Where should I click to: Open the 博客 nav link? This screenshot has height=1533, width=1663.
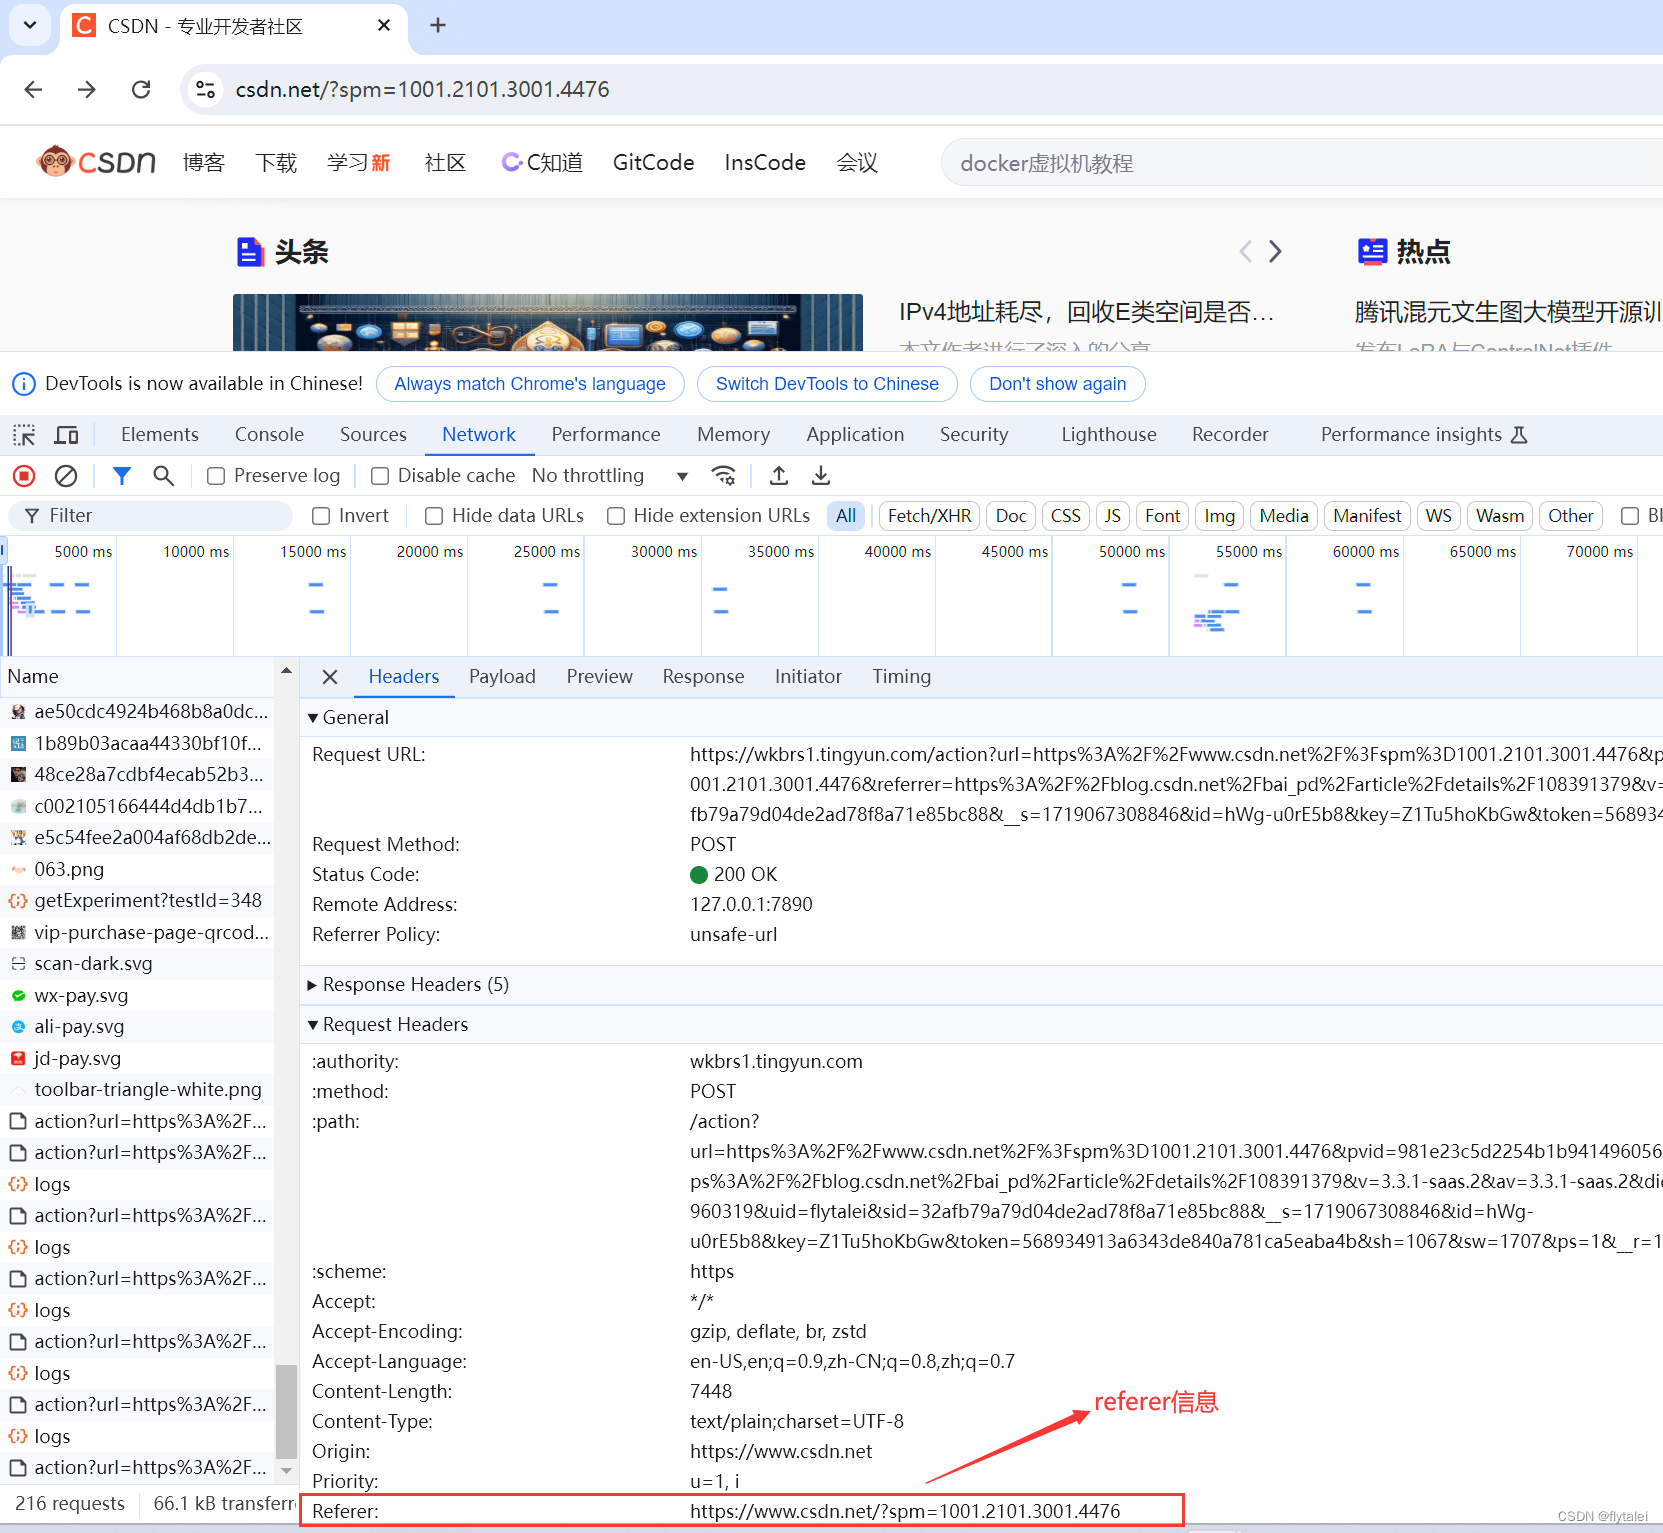coord(204,162)
